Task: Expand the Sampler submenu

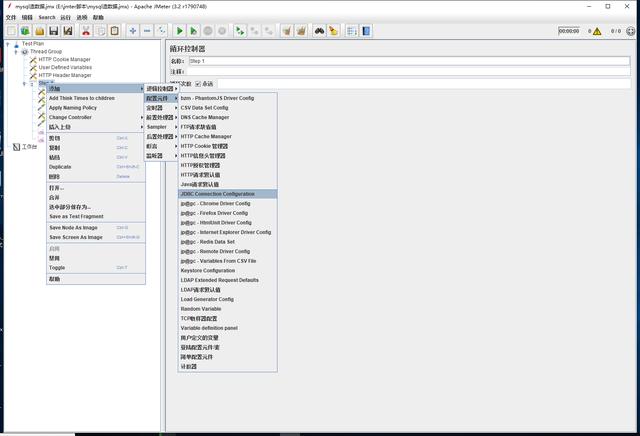Action: 158,127
